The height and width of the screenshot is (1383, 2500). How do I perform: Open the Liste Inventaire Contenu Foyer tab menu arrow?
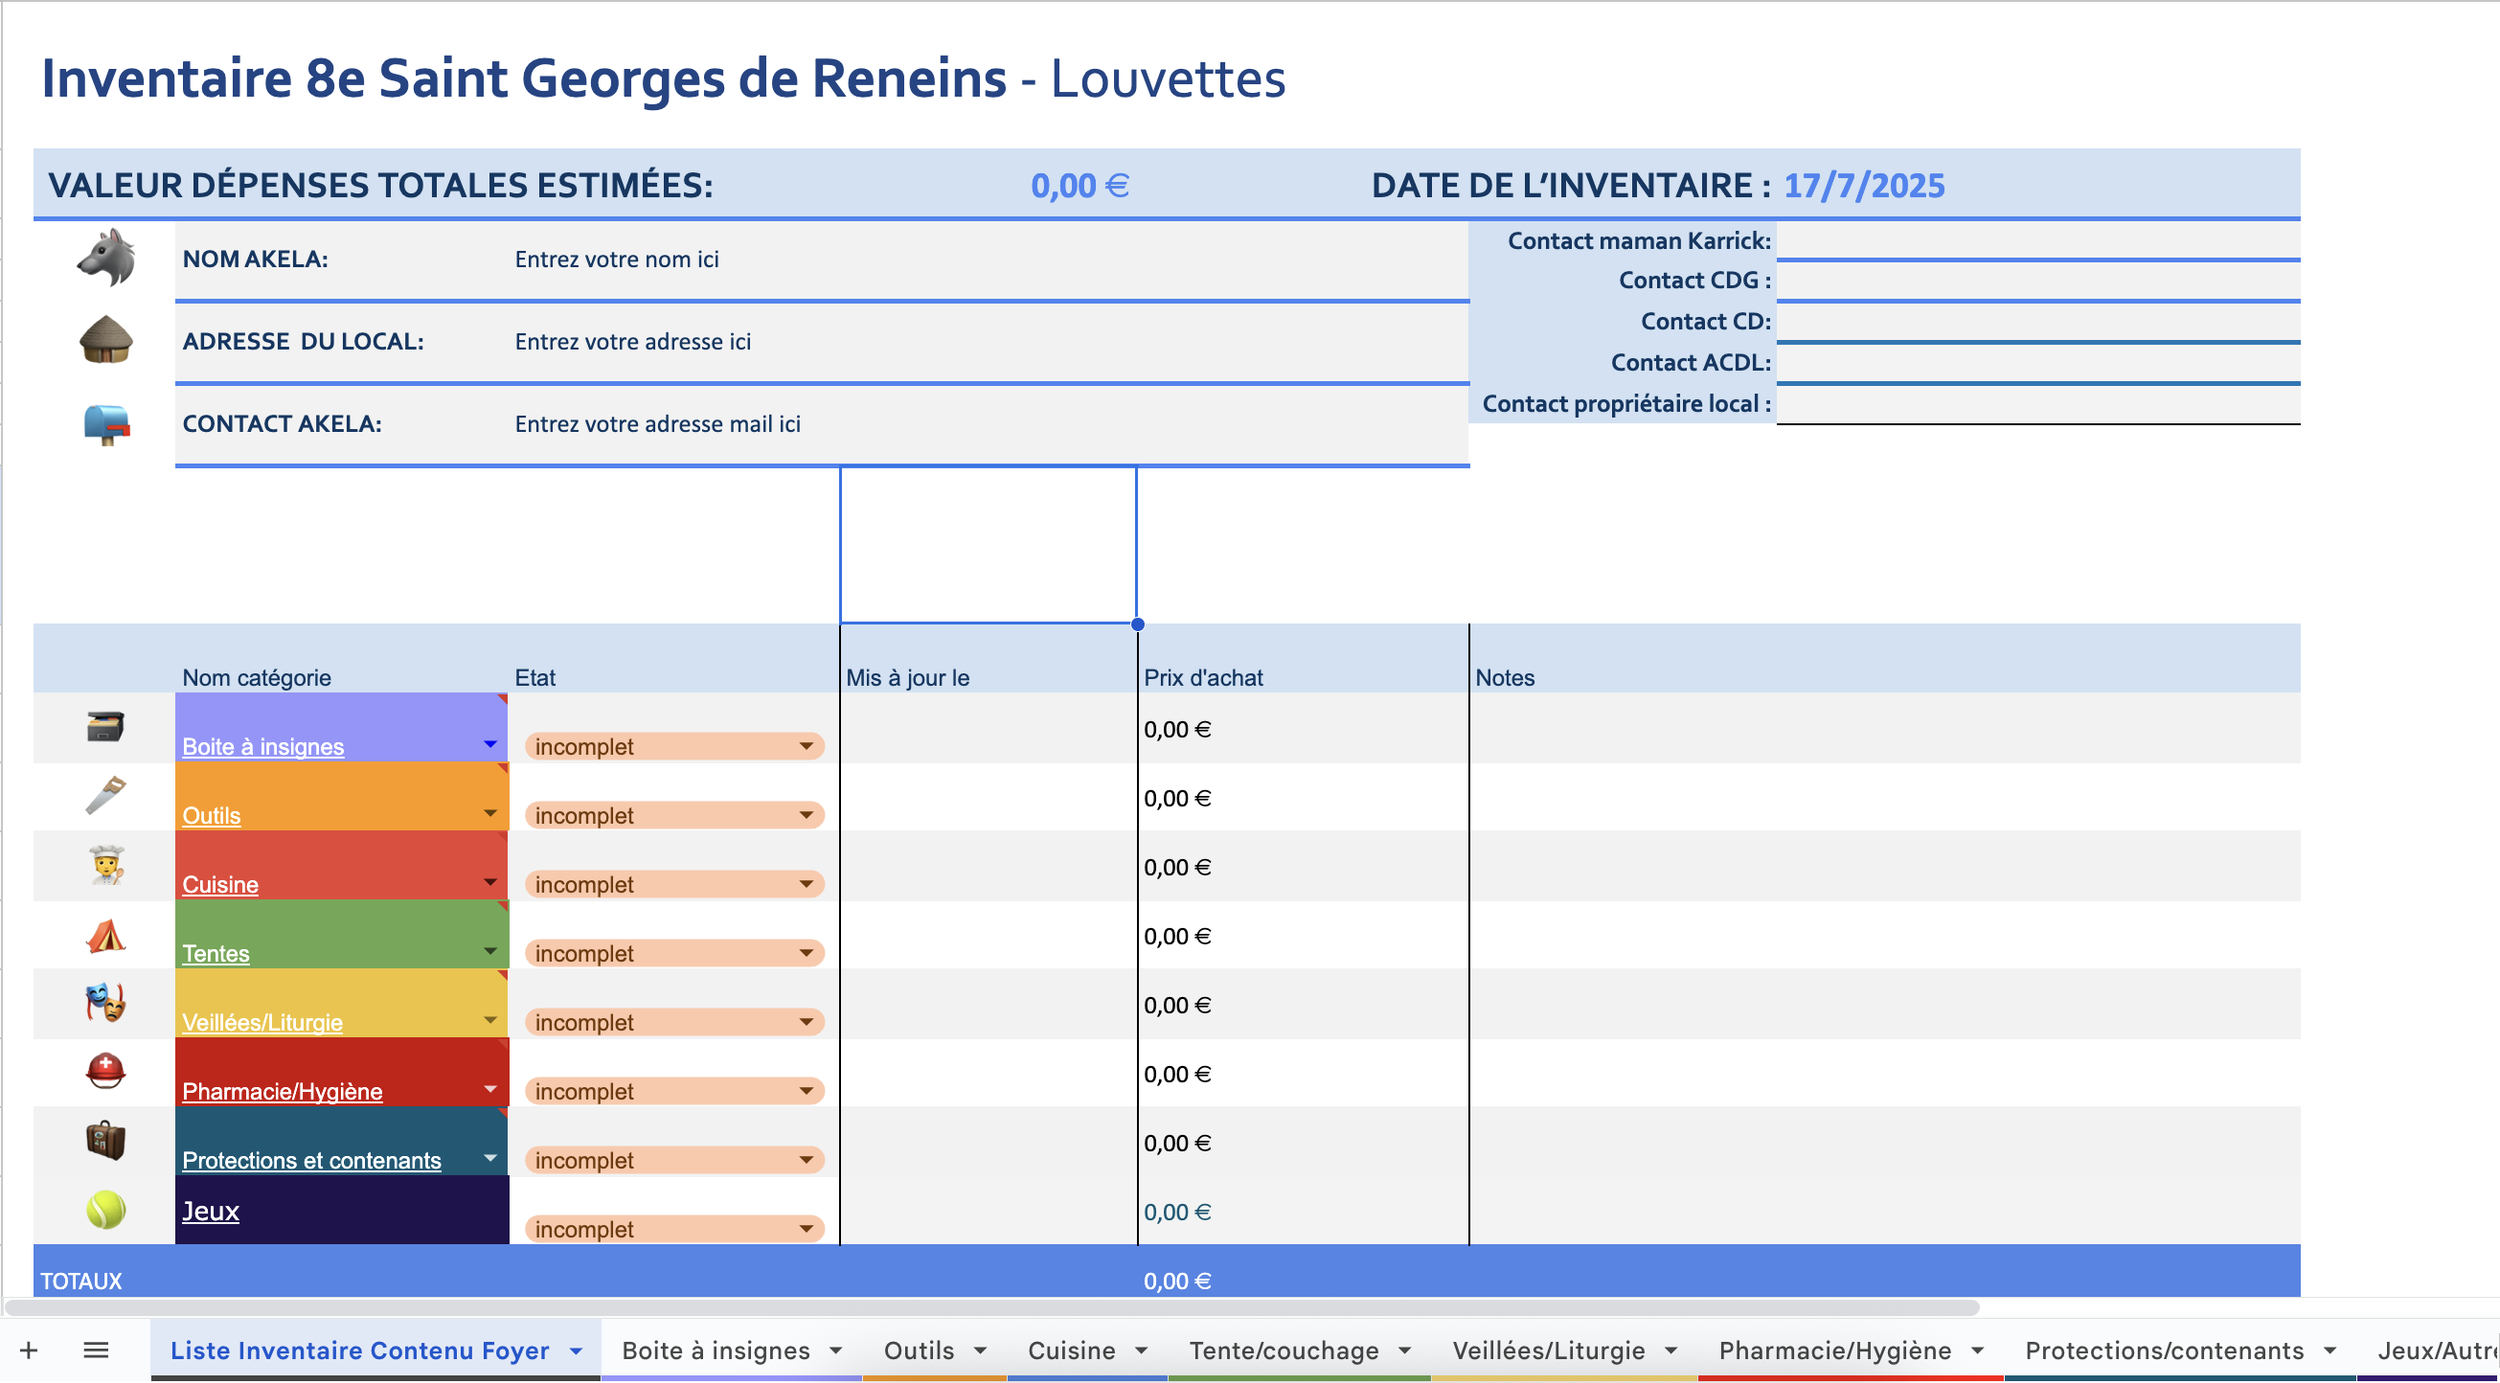click(577, 1352)
